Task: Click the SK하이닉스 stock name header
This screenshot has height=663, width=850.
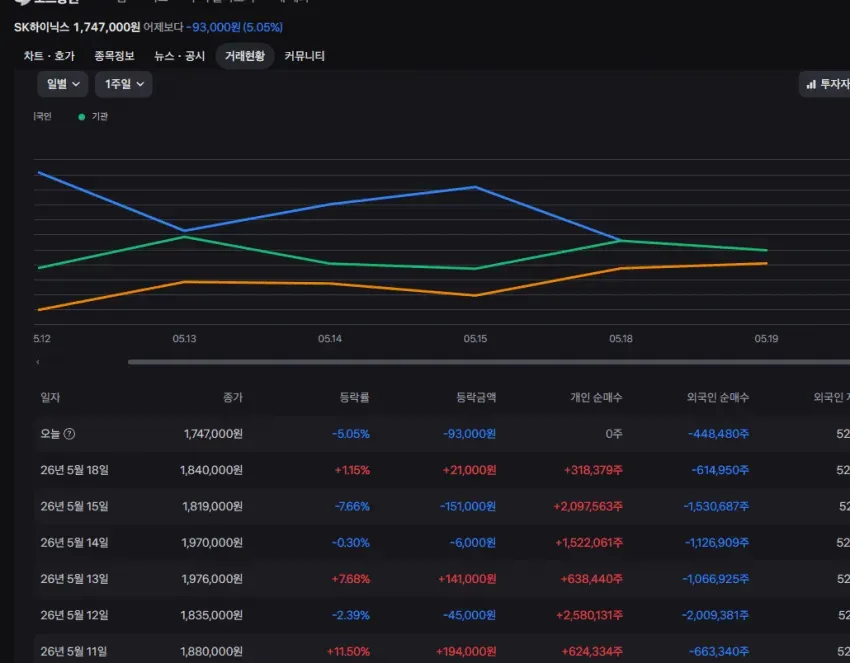Action: (x=41, y=27)
